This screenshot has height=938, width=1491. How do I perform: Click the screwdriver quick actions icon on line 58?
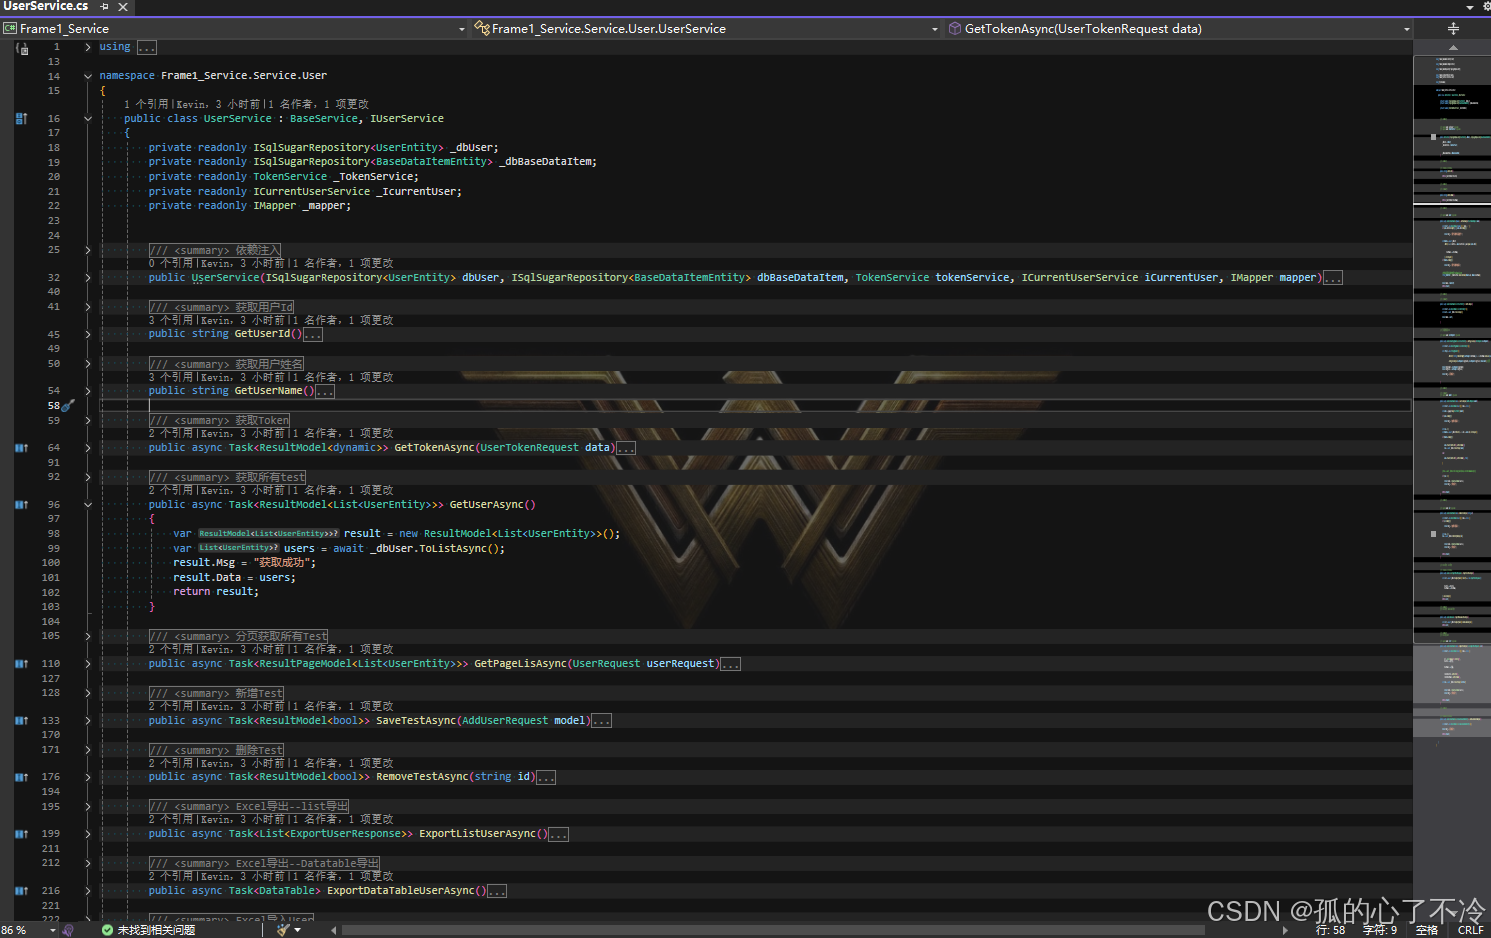point(68,406)
